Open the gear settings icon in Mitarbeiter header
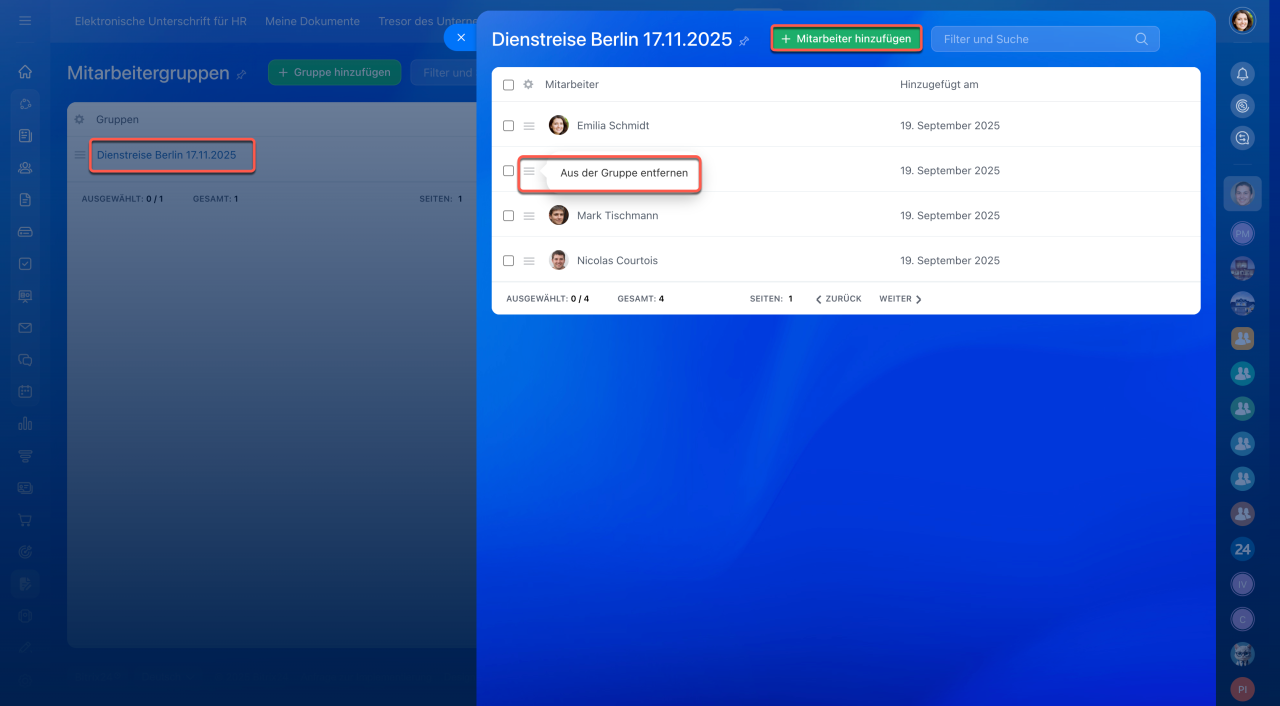Screen dimensions: 1280x706 click(x=528, y=85)
